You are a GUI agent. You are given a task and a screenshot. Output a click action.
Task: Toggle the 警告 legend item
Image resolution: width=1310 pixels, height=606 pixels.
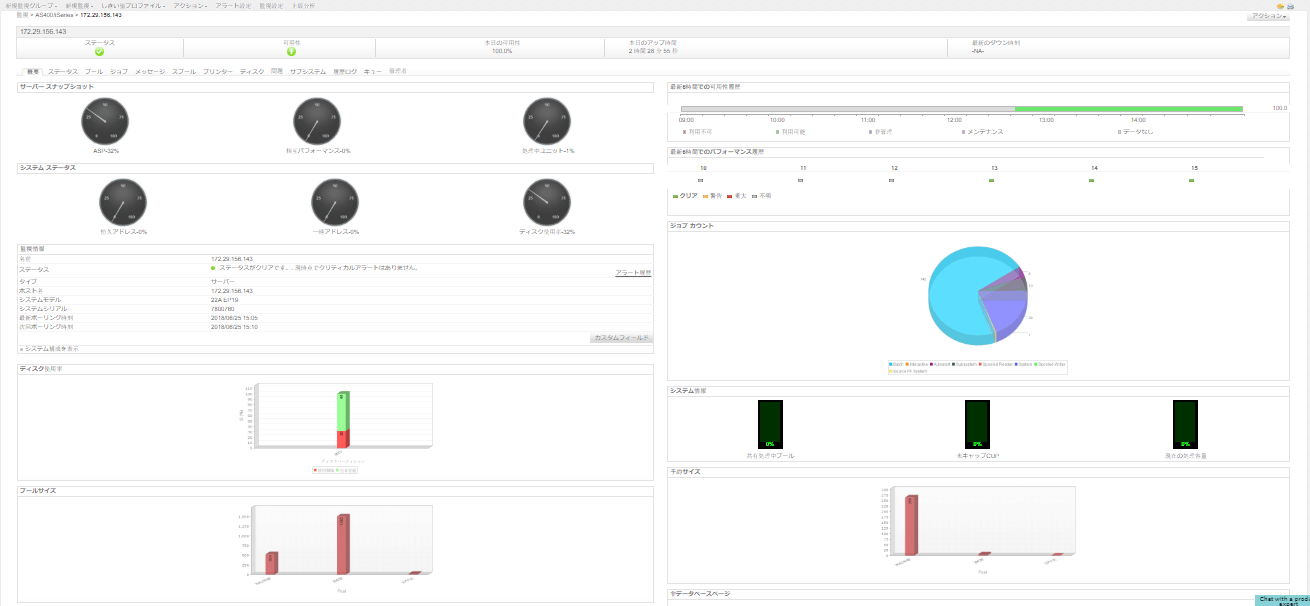712,196
